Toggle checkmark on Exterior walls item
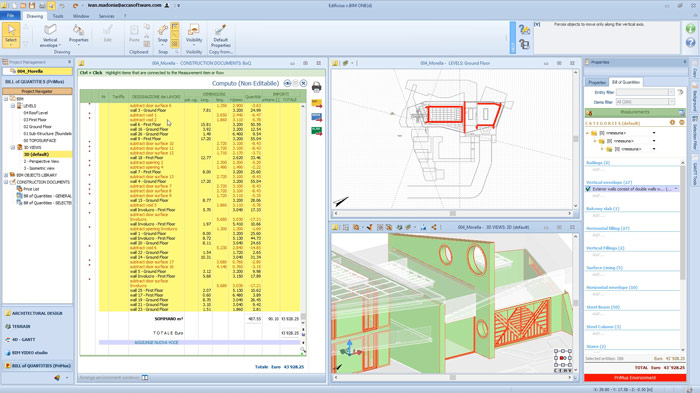Image resolution: width=700 pixels, height=393 pixels. (588, 189)
